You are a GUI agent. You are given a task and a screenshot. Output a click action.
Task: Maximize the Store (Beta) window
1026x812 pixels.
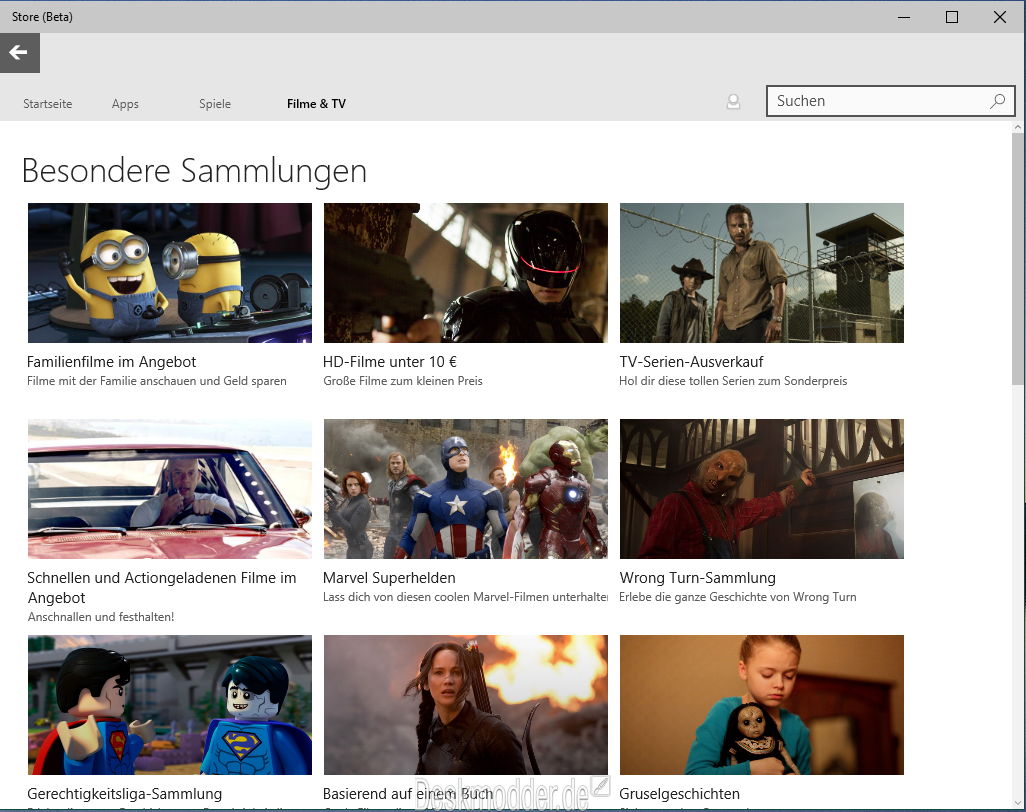click(x=952, y=17)
